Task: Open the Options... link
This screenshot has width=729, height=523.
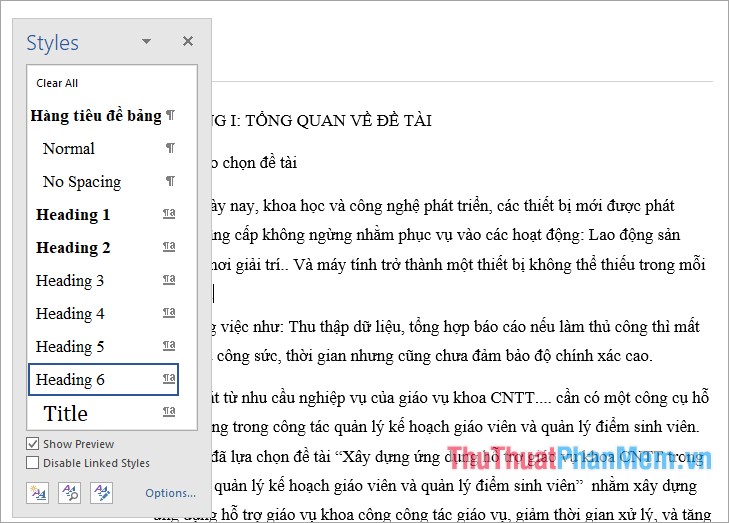Action: click(170, 493)
